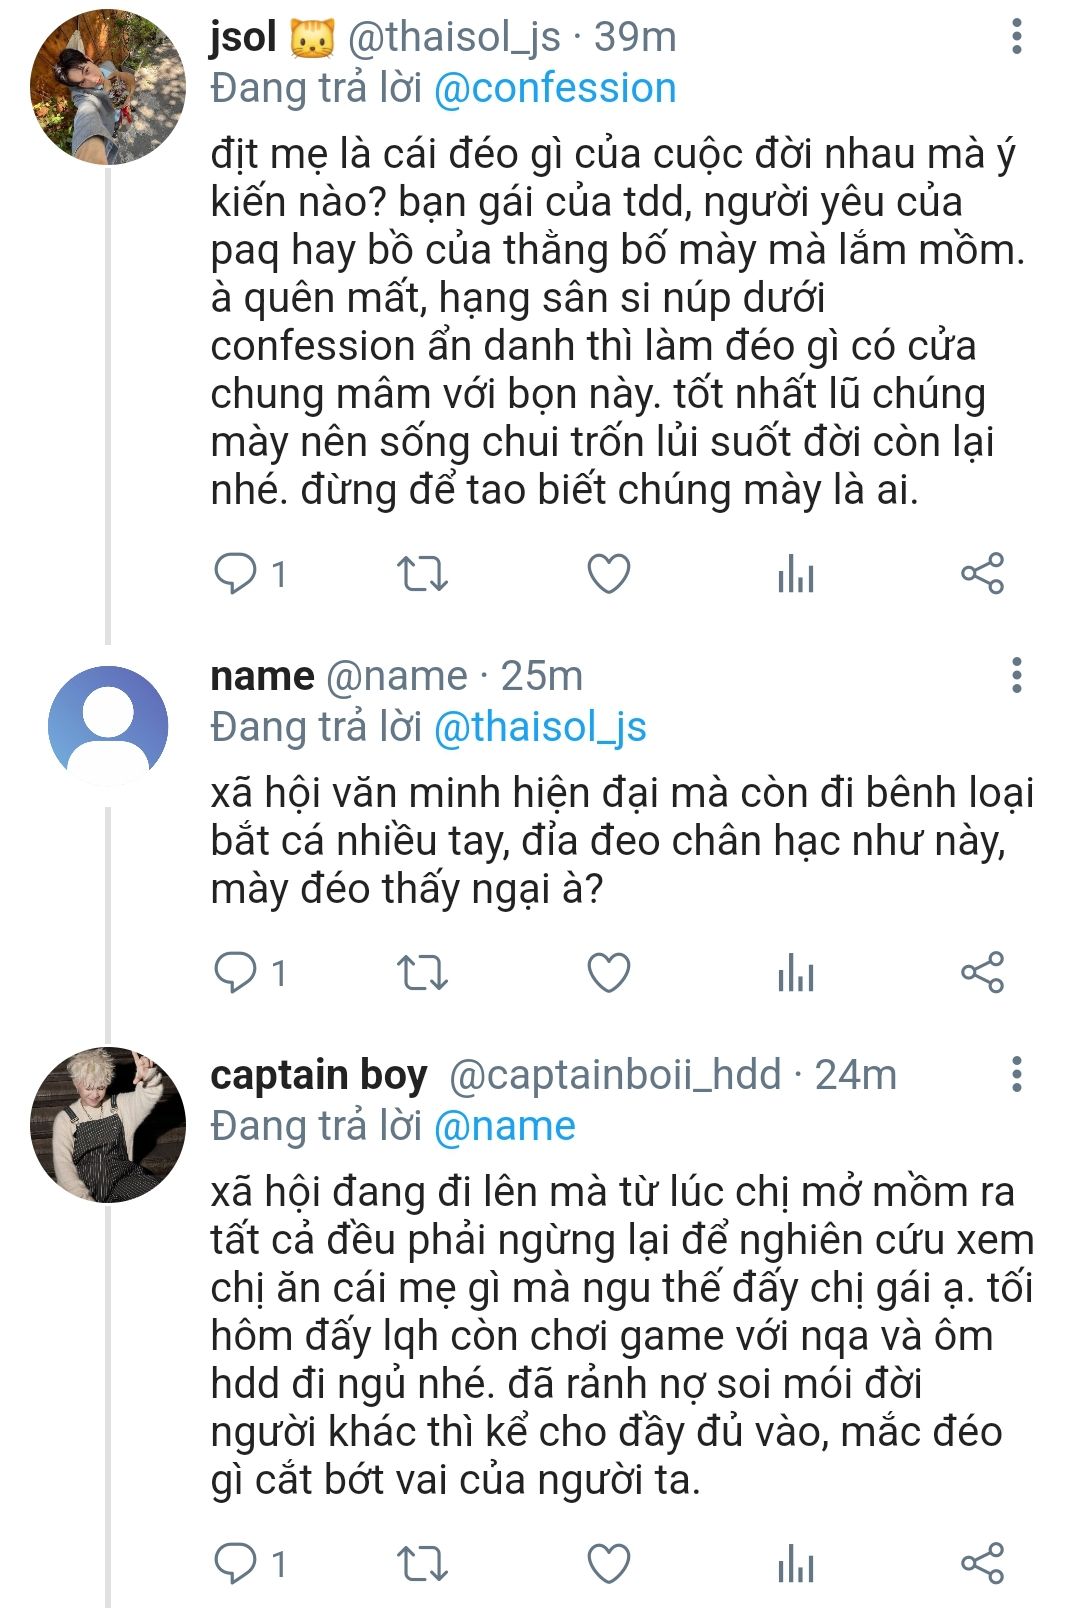
Task: Open reply thread on jsol's tweet
Action: pyautogui.click(x=237, y=574)
